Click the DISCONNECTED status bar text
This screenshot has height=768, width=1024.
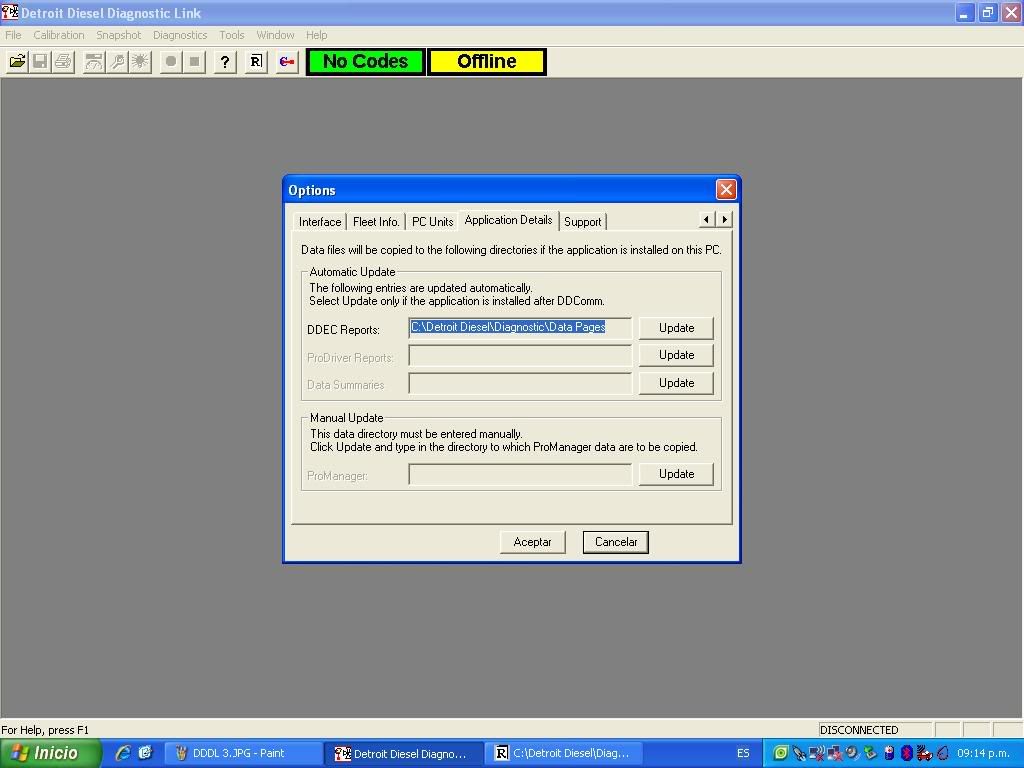(x=859, y=730)
